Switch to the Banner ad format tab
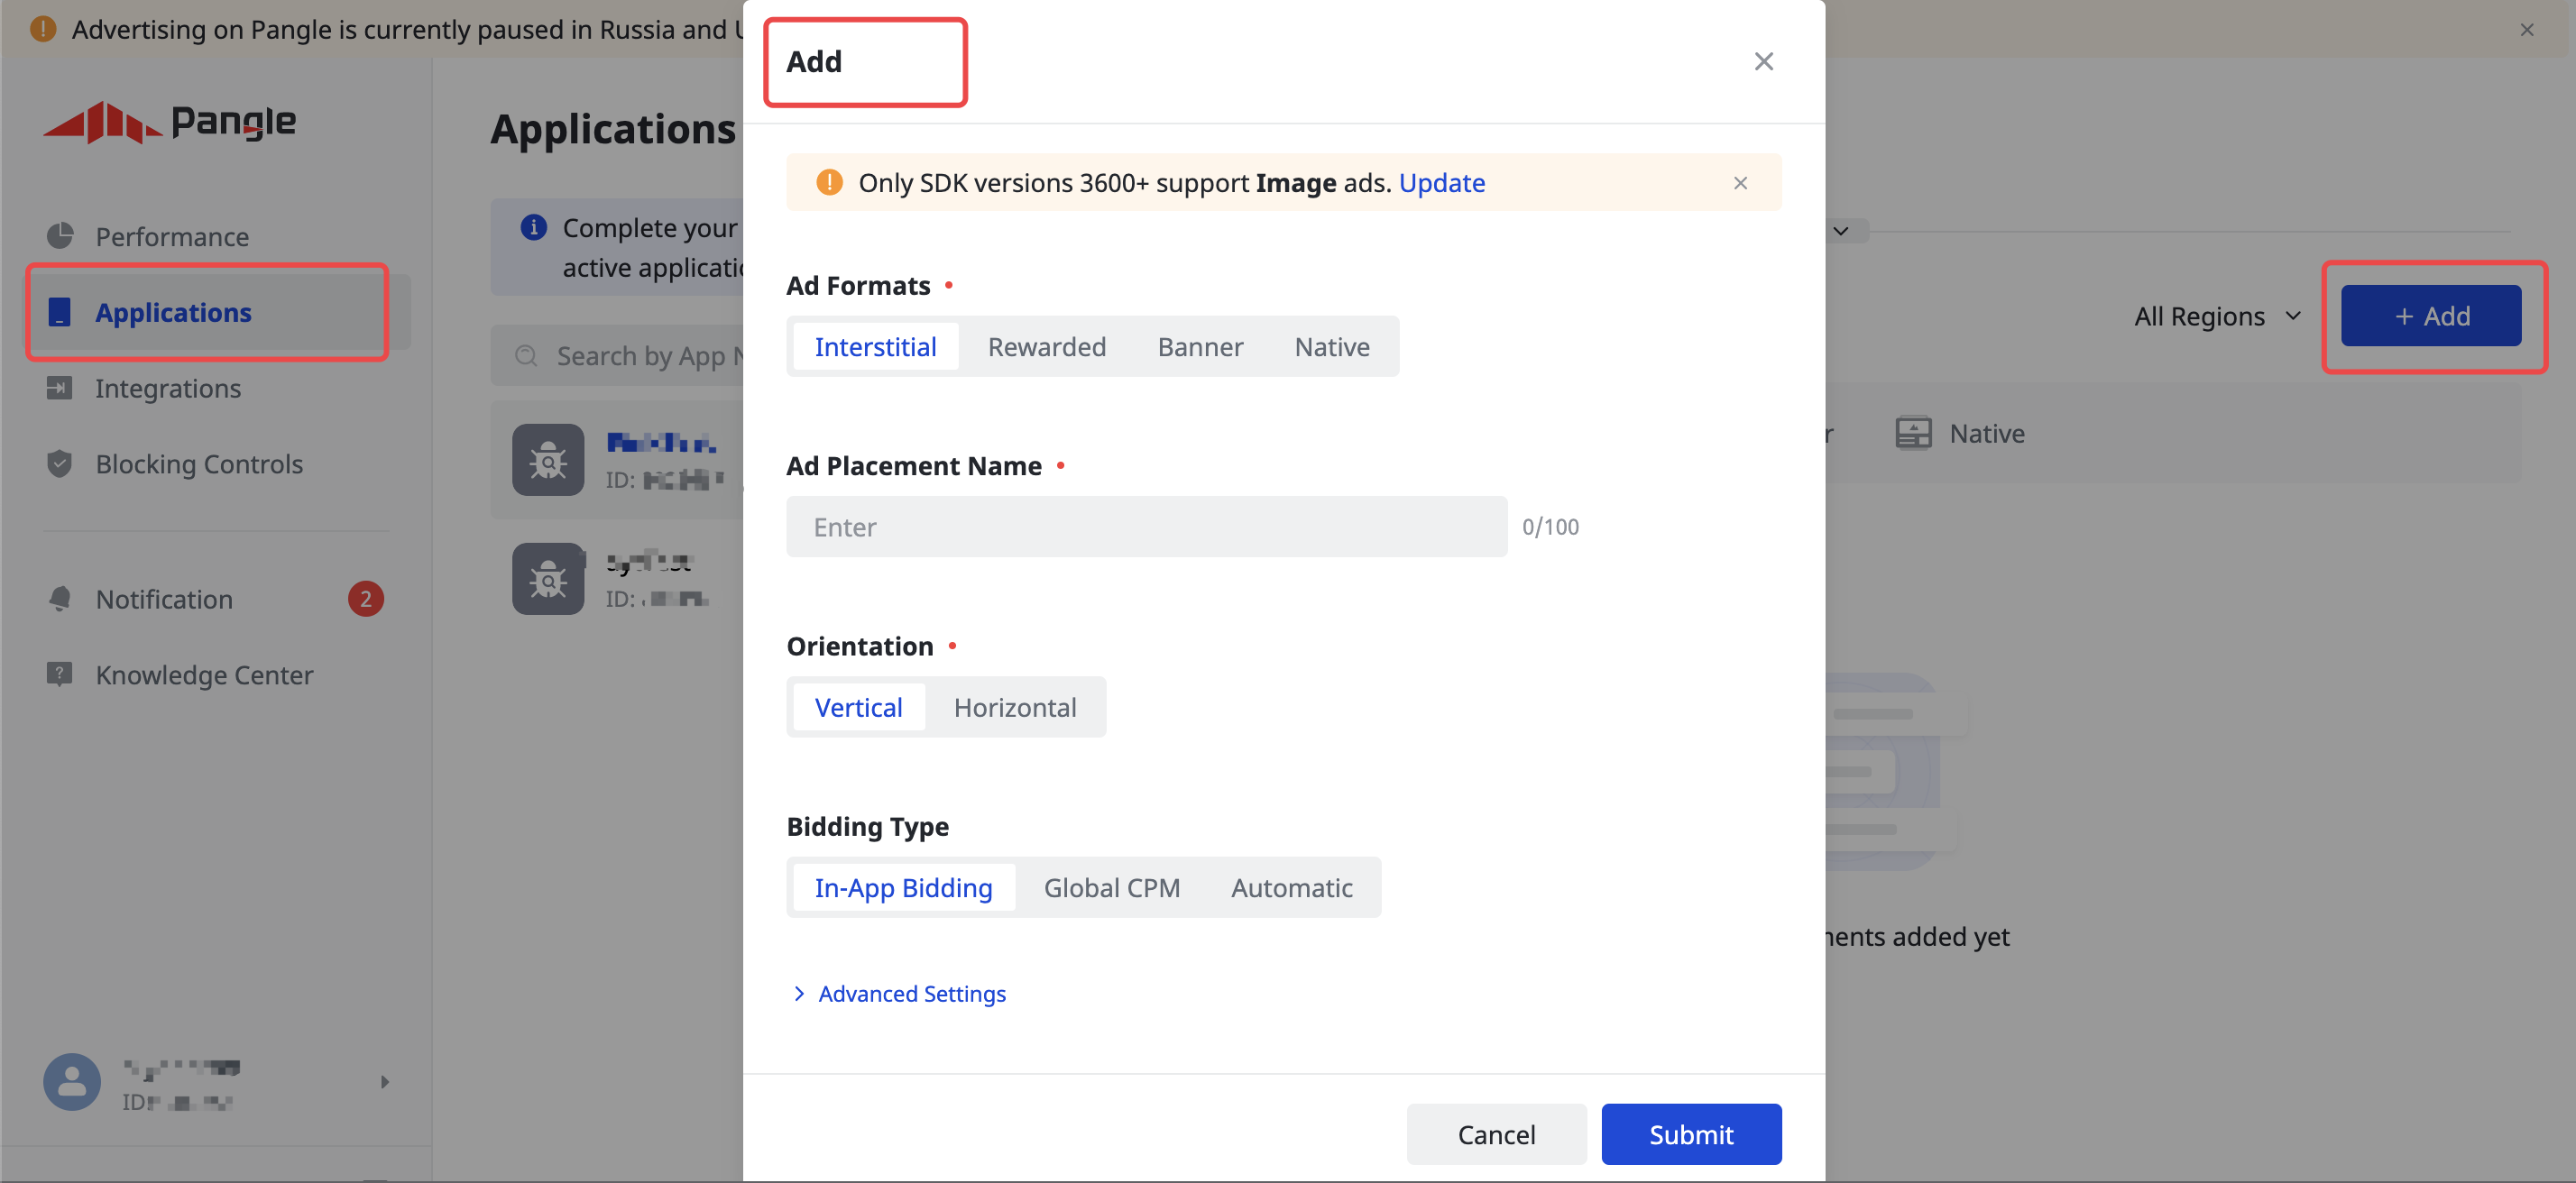This screenshot has width=2576, height=1183. click(x=1200, y=346)
